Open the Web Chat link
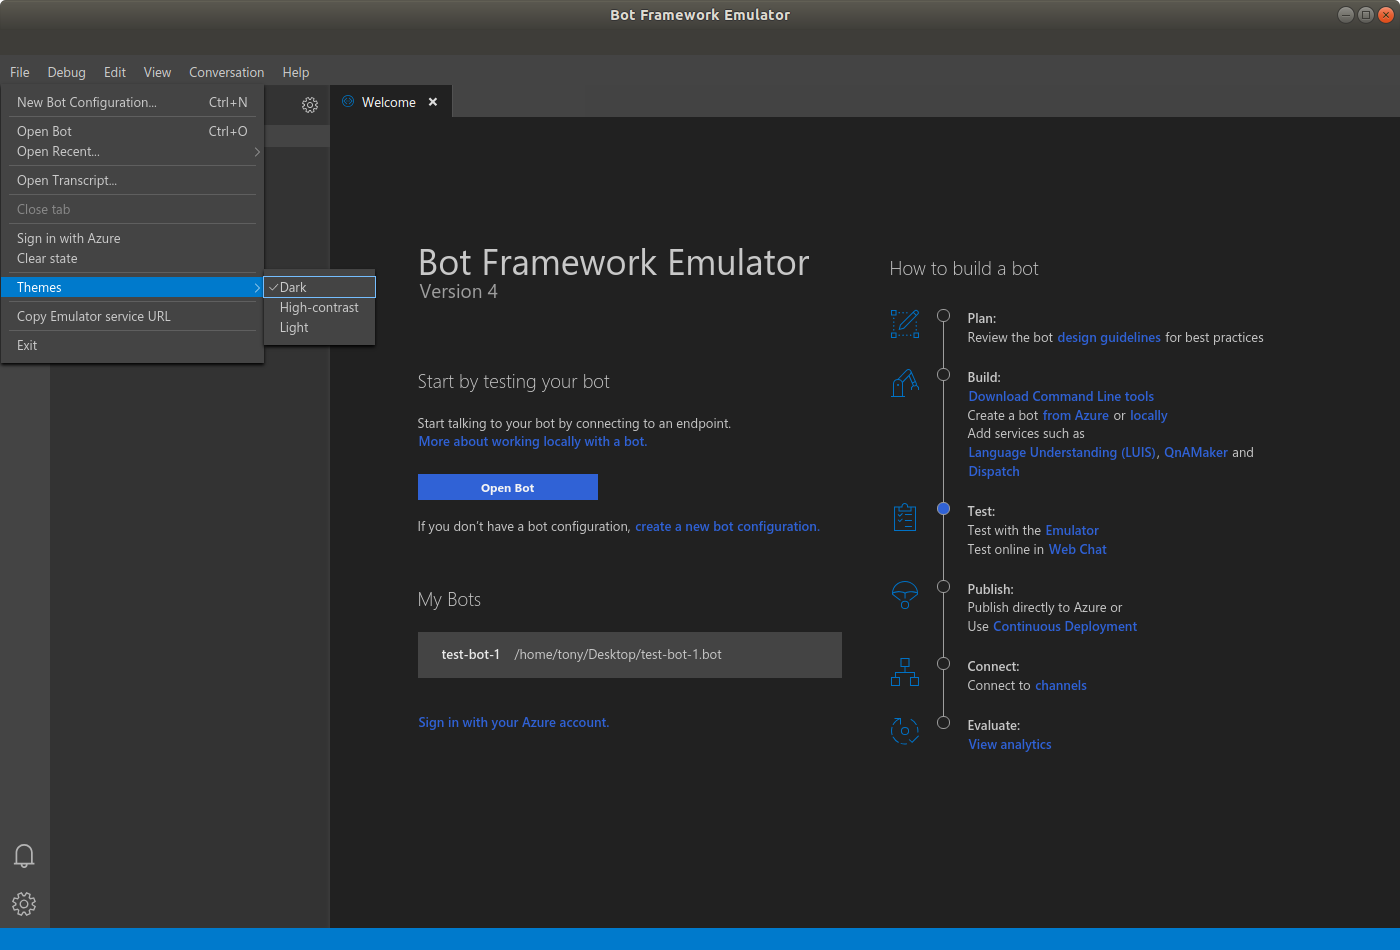The image size is (1400, 950). point(1078,549)
